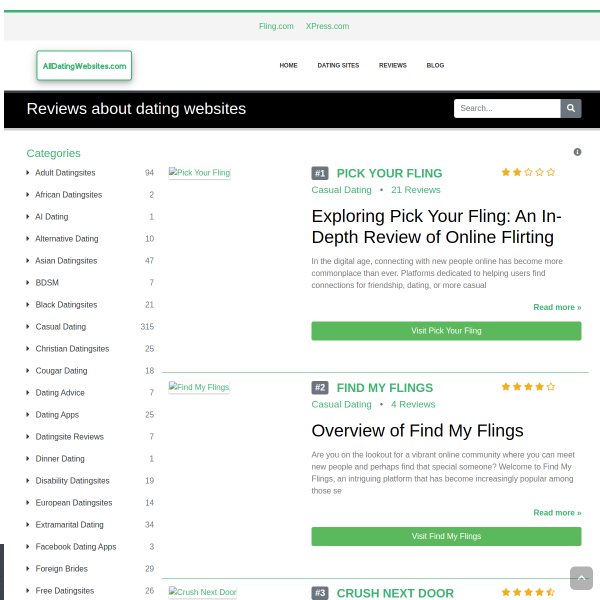Open the FIND MY FLINGS title link

[385, 388]
